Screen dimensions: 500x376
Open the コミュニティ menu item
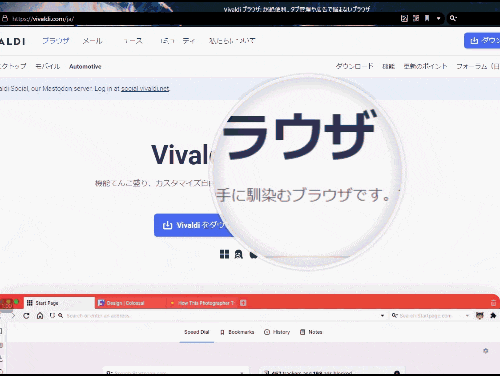click(178, 41)
